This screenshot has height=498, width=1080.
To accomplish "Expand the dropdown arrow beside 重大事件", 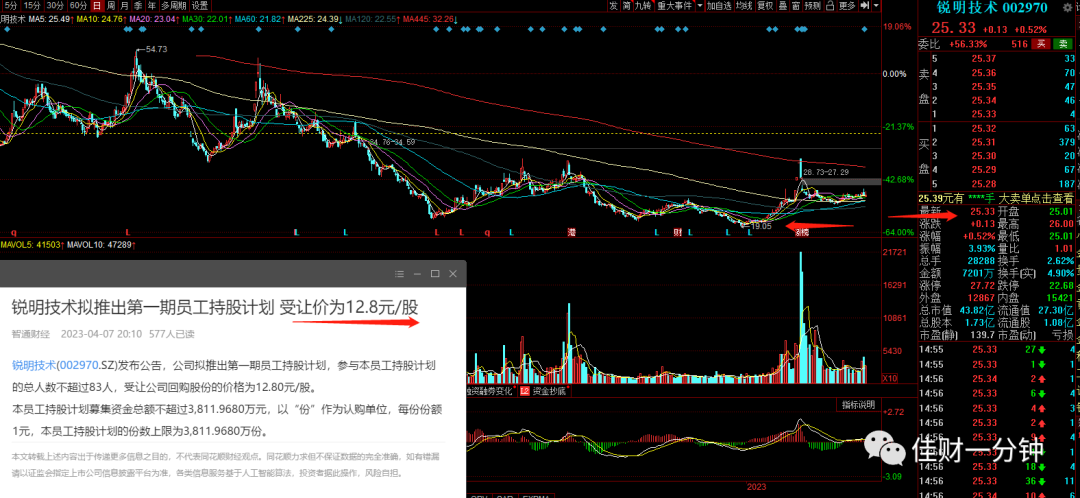I will 700,6.
